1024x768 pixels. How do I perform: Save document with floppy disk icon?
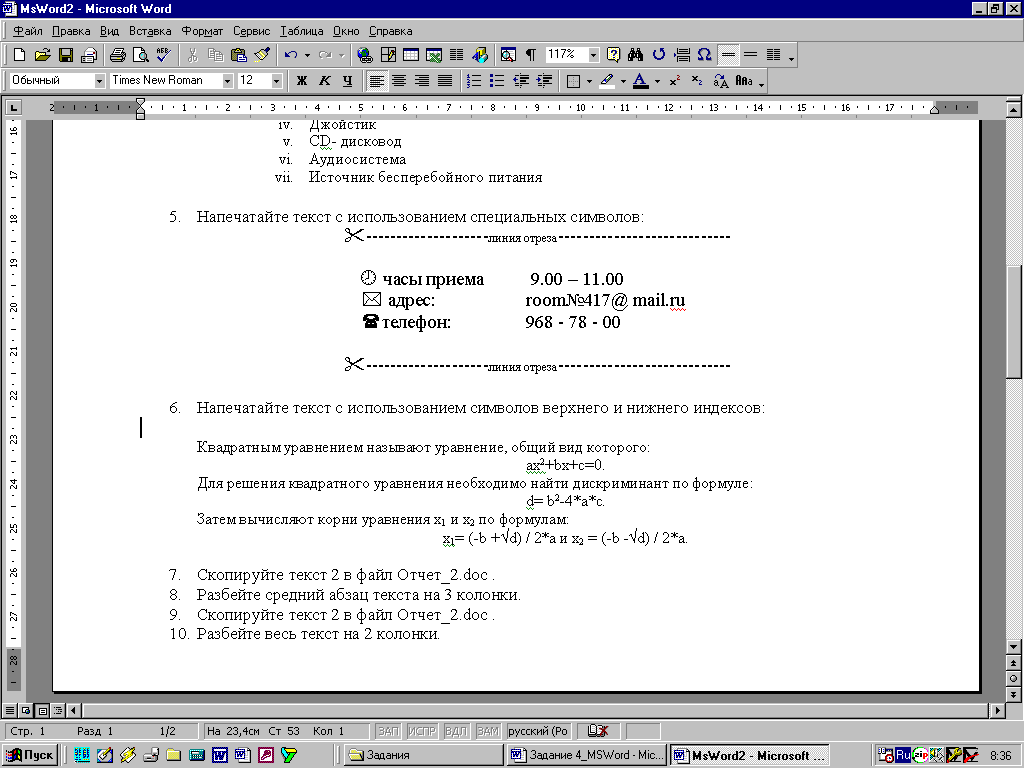point(65,56)
